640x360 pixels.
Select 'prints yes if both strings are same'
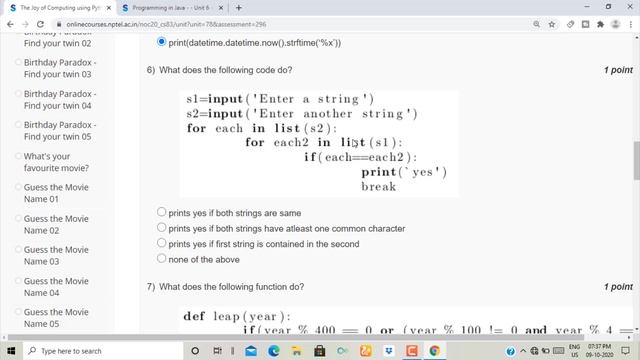coord(161,212)
